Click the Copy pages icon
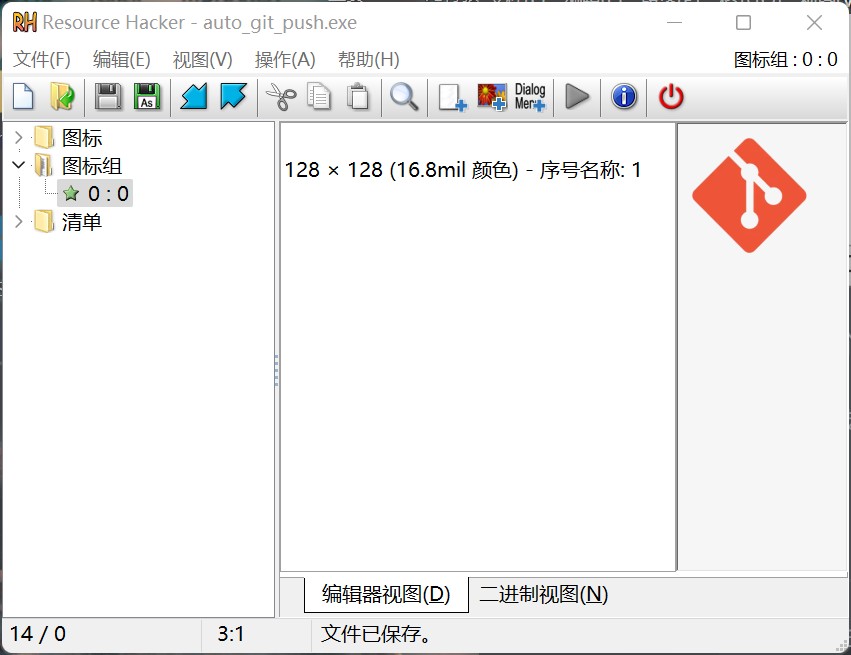 319,97
